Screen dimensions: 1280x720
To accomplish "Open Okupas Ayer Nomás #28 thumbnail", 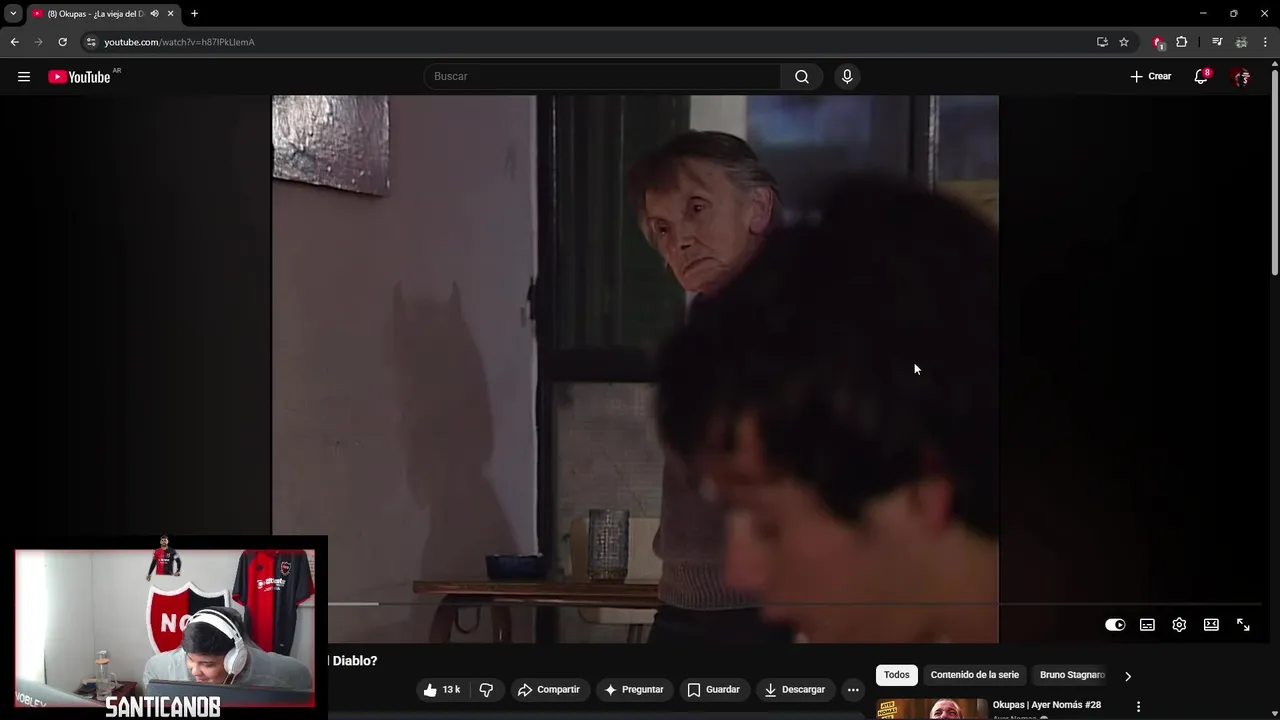I will point(931,709).
